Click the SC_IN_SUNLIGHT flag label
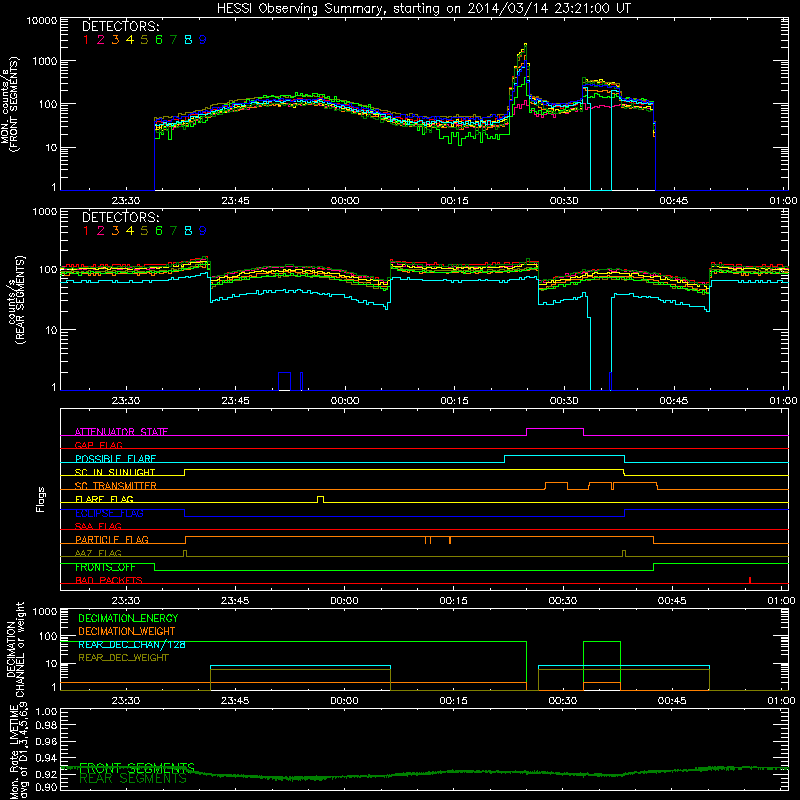This screenshot has height=800, width=800. (x=115, y=472)
